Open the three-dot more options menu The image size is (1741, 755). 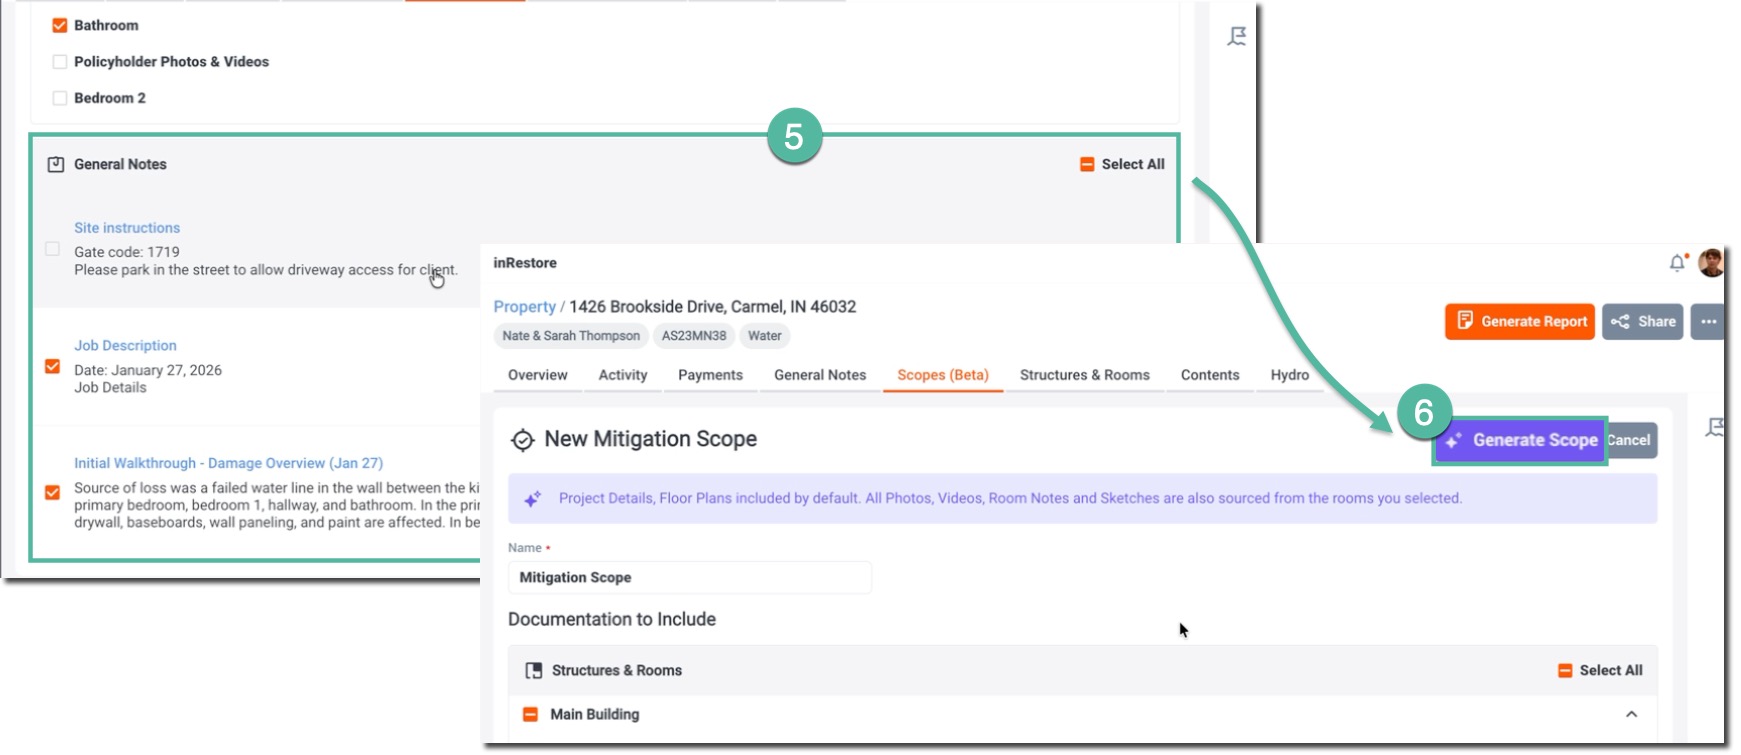[1708, 322]
